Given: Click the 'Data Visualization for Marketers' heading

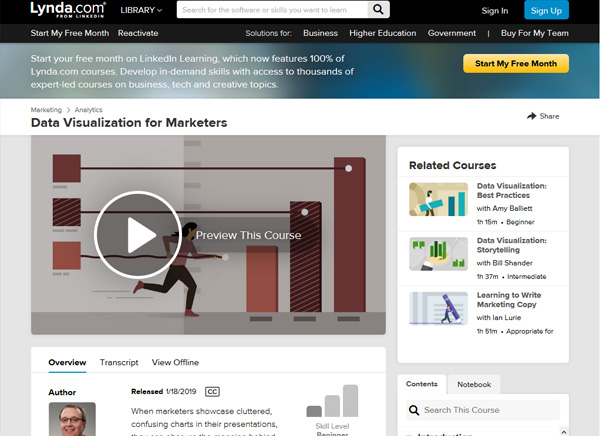Looking at the screenshot, I should 129,122.
